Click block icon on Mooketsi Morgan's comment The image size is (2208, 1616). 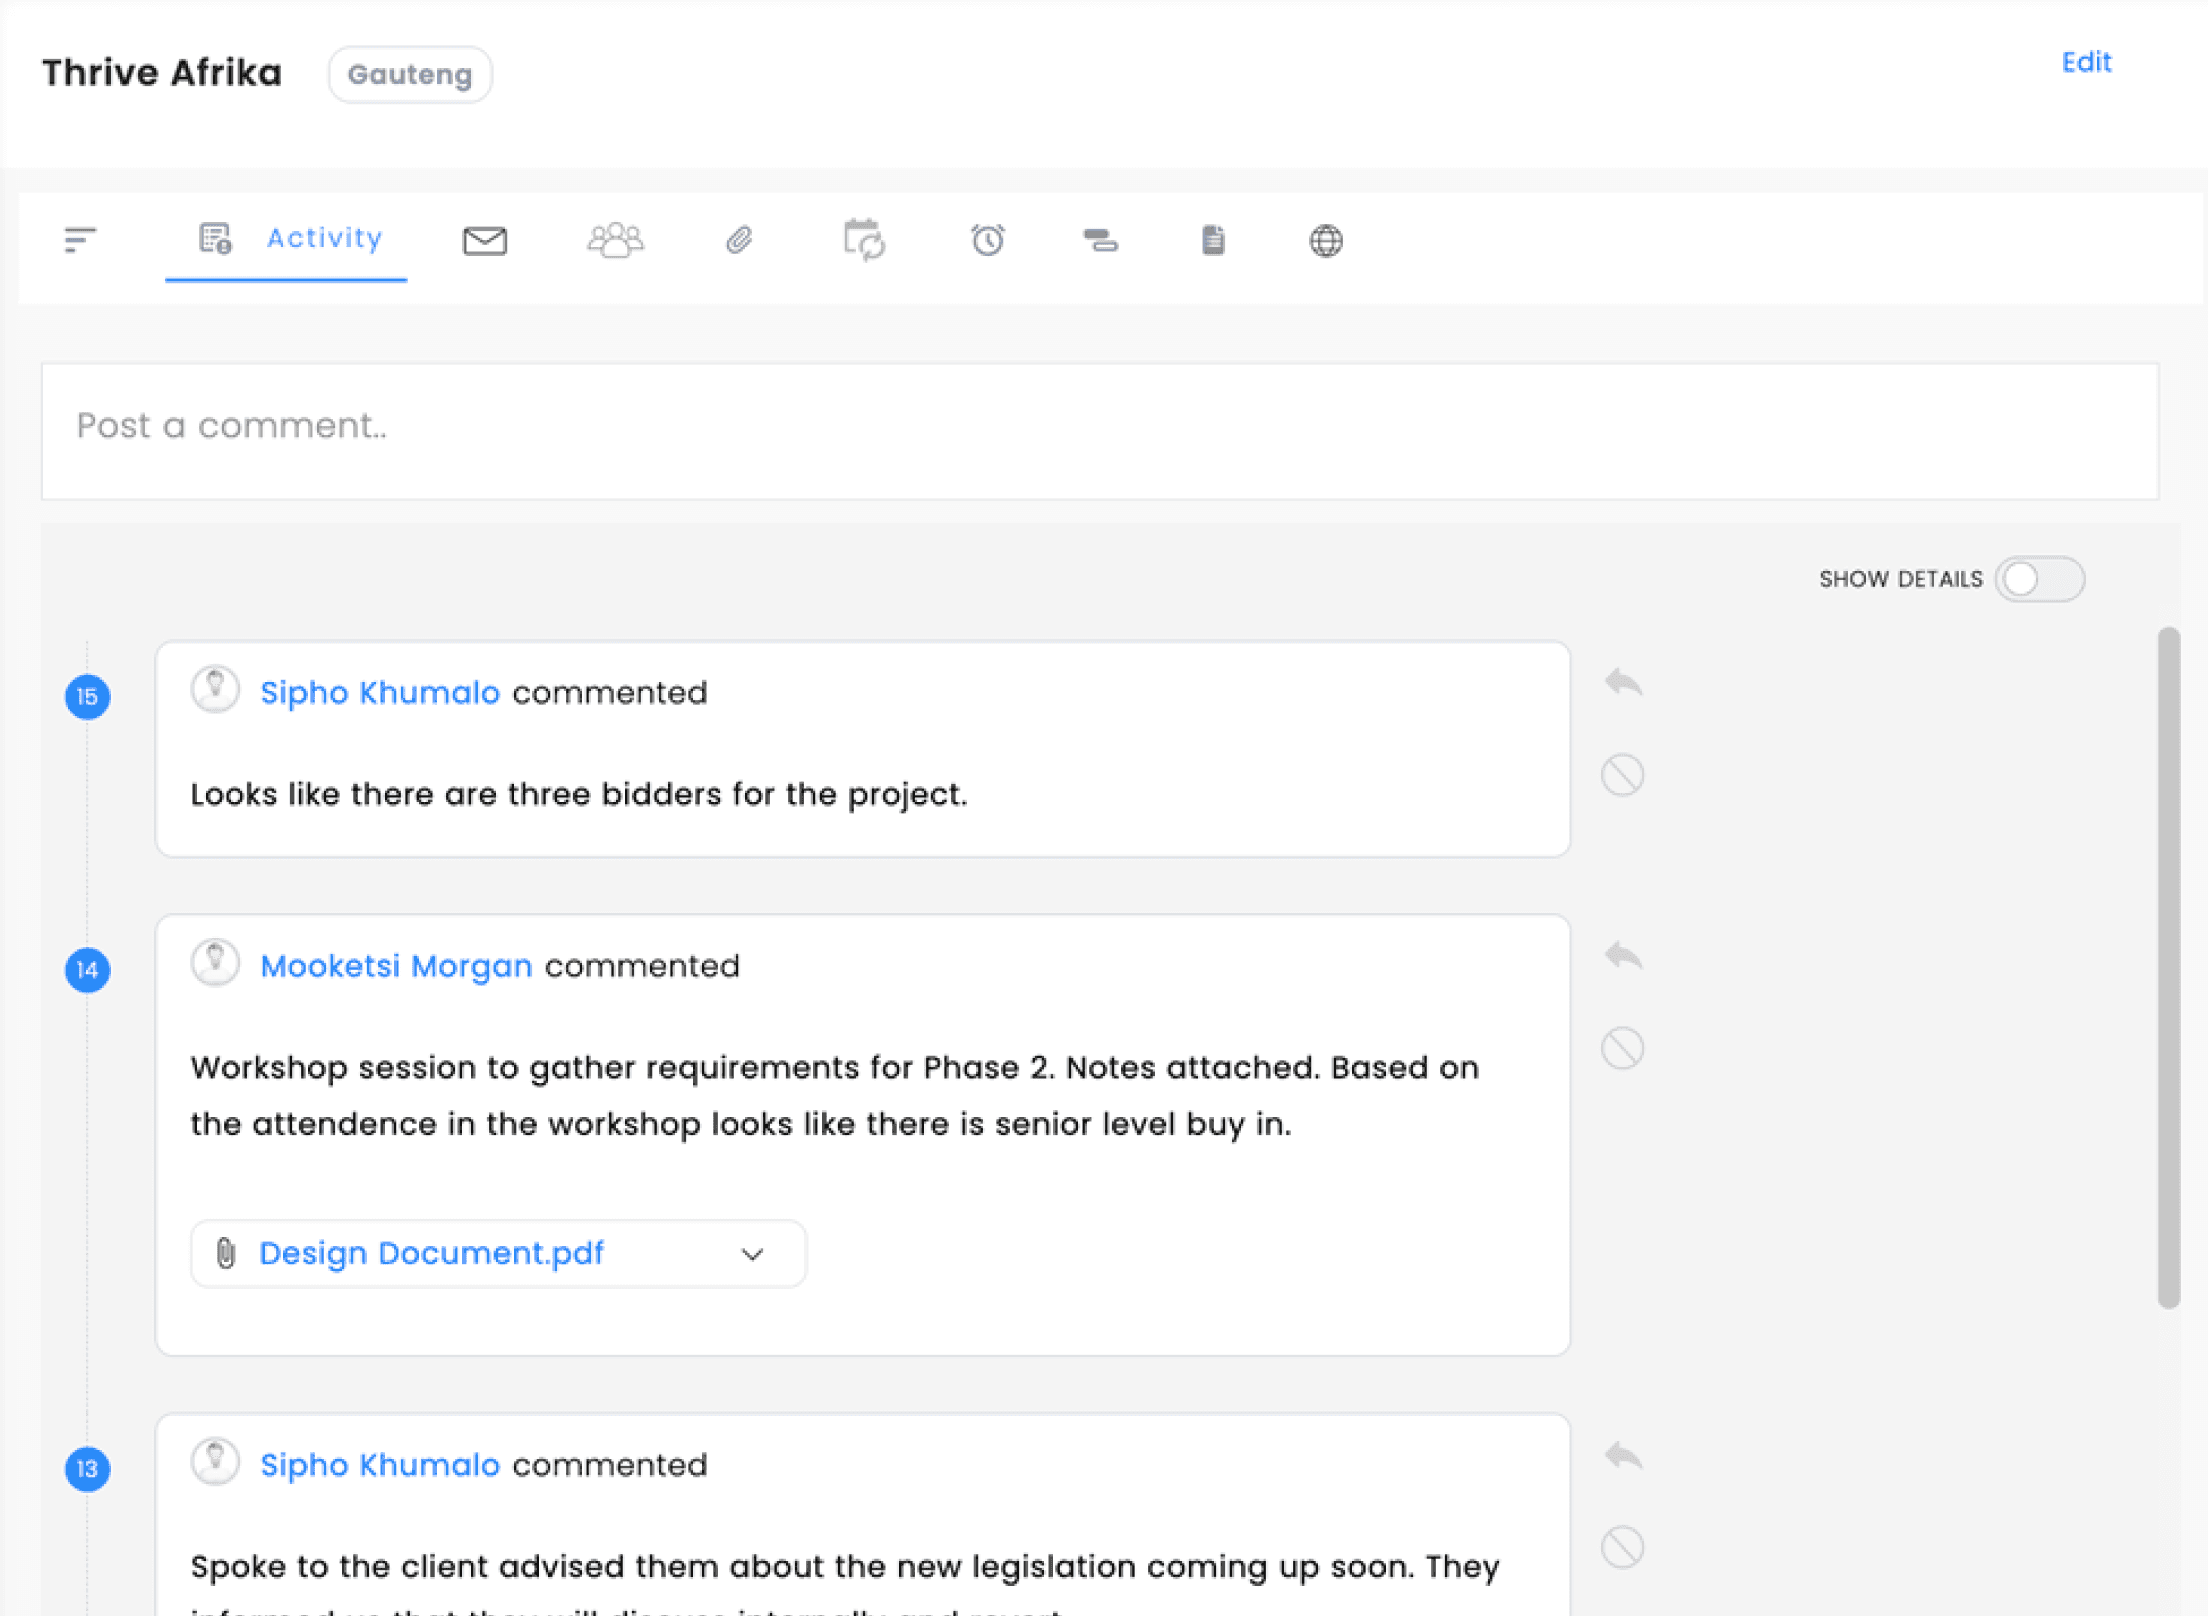coord(1622,1048)
